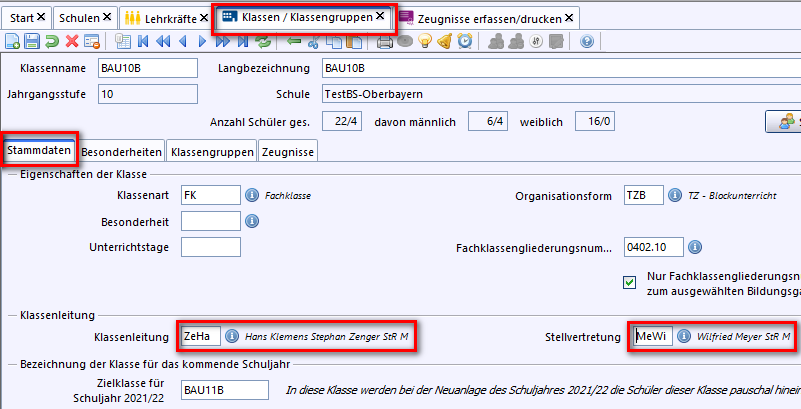Click the empty Besonderheit field
The width and height of the screenshot is (801, 409).
(x=211, y=221)
